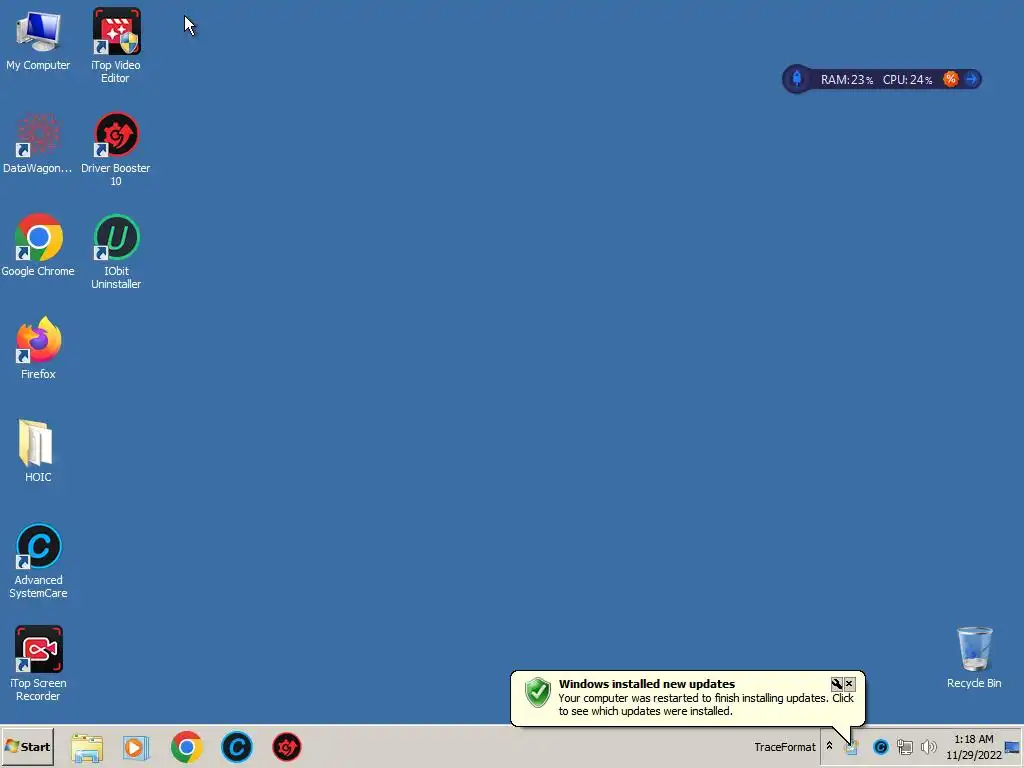The image size is (1024, 768).
Task: Click the Windows Update tray icon
Action: [x=851, y=747]
